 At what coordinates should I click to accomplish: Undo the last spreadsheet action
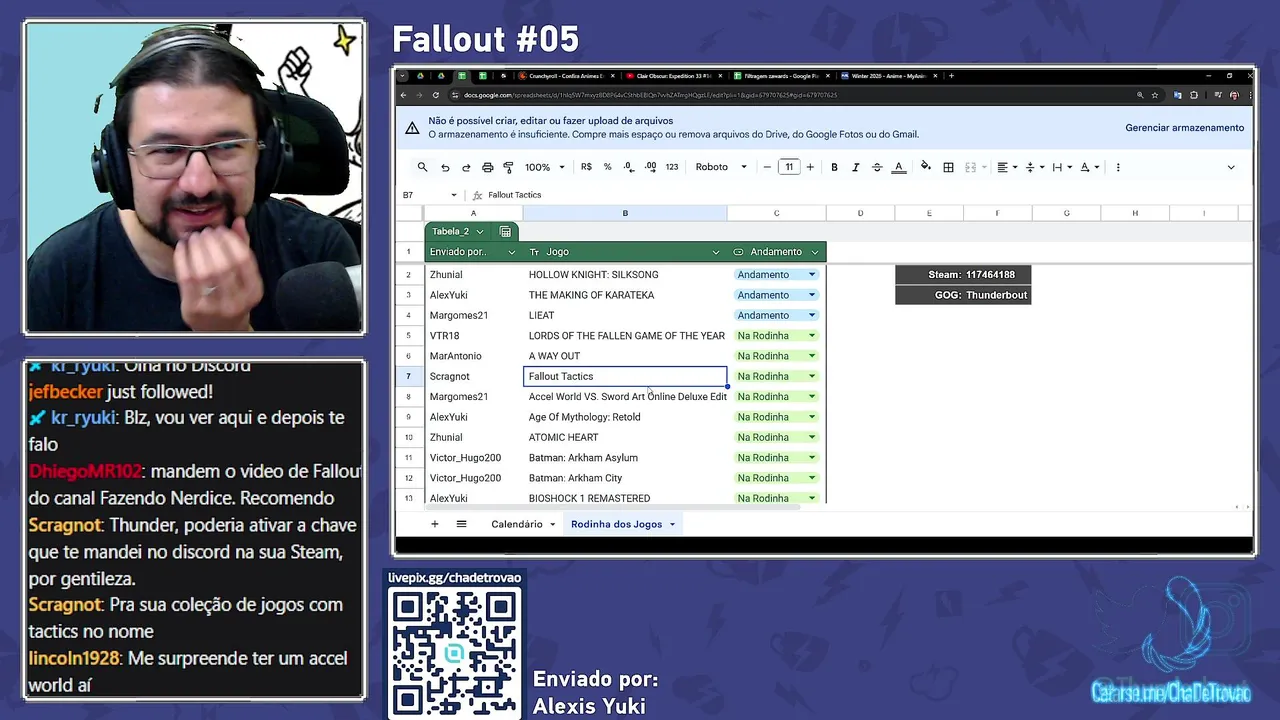pyautogui.click(x=445, y=167)
